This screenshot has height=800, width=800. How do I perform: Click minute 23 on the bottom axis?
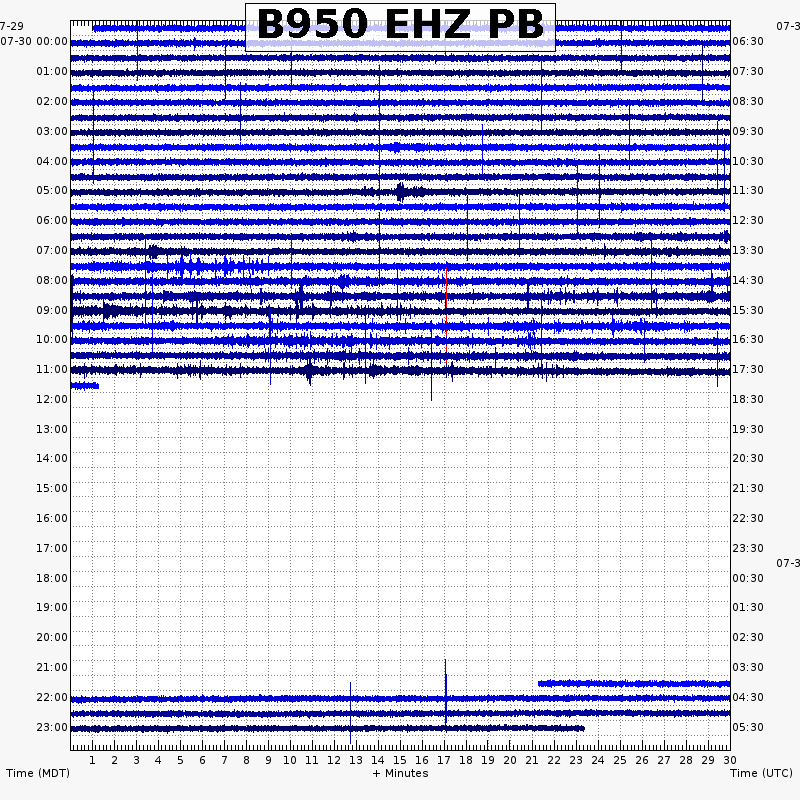tap(576, 760)
